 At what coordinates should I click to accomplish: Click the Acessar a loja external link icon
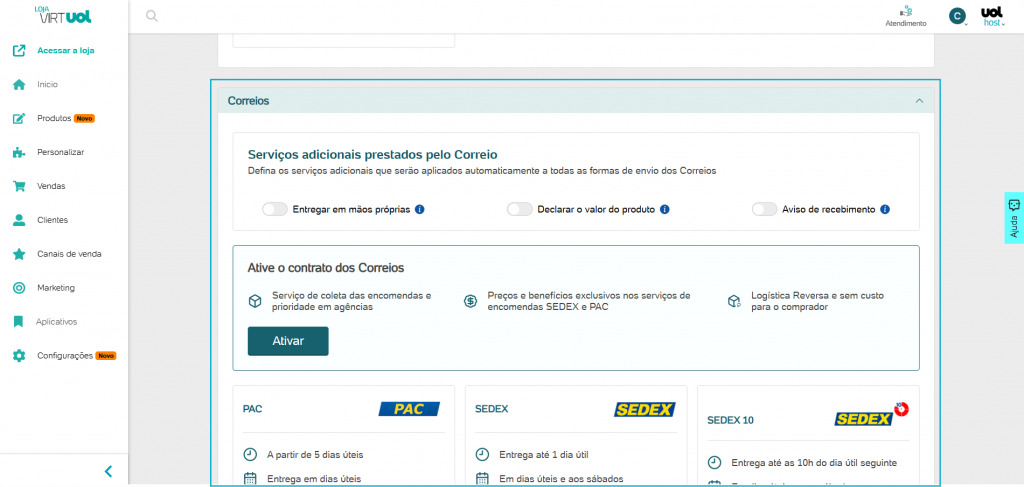tap(18, 50)
